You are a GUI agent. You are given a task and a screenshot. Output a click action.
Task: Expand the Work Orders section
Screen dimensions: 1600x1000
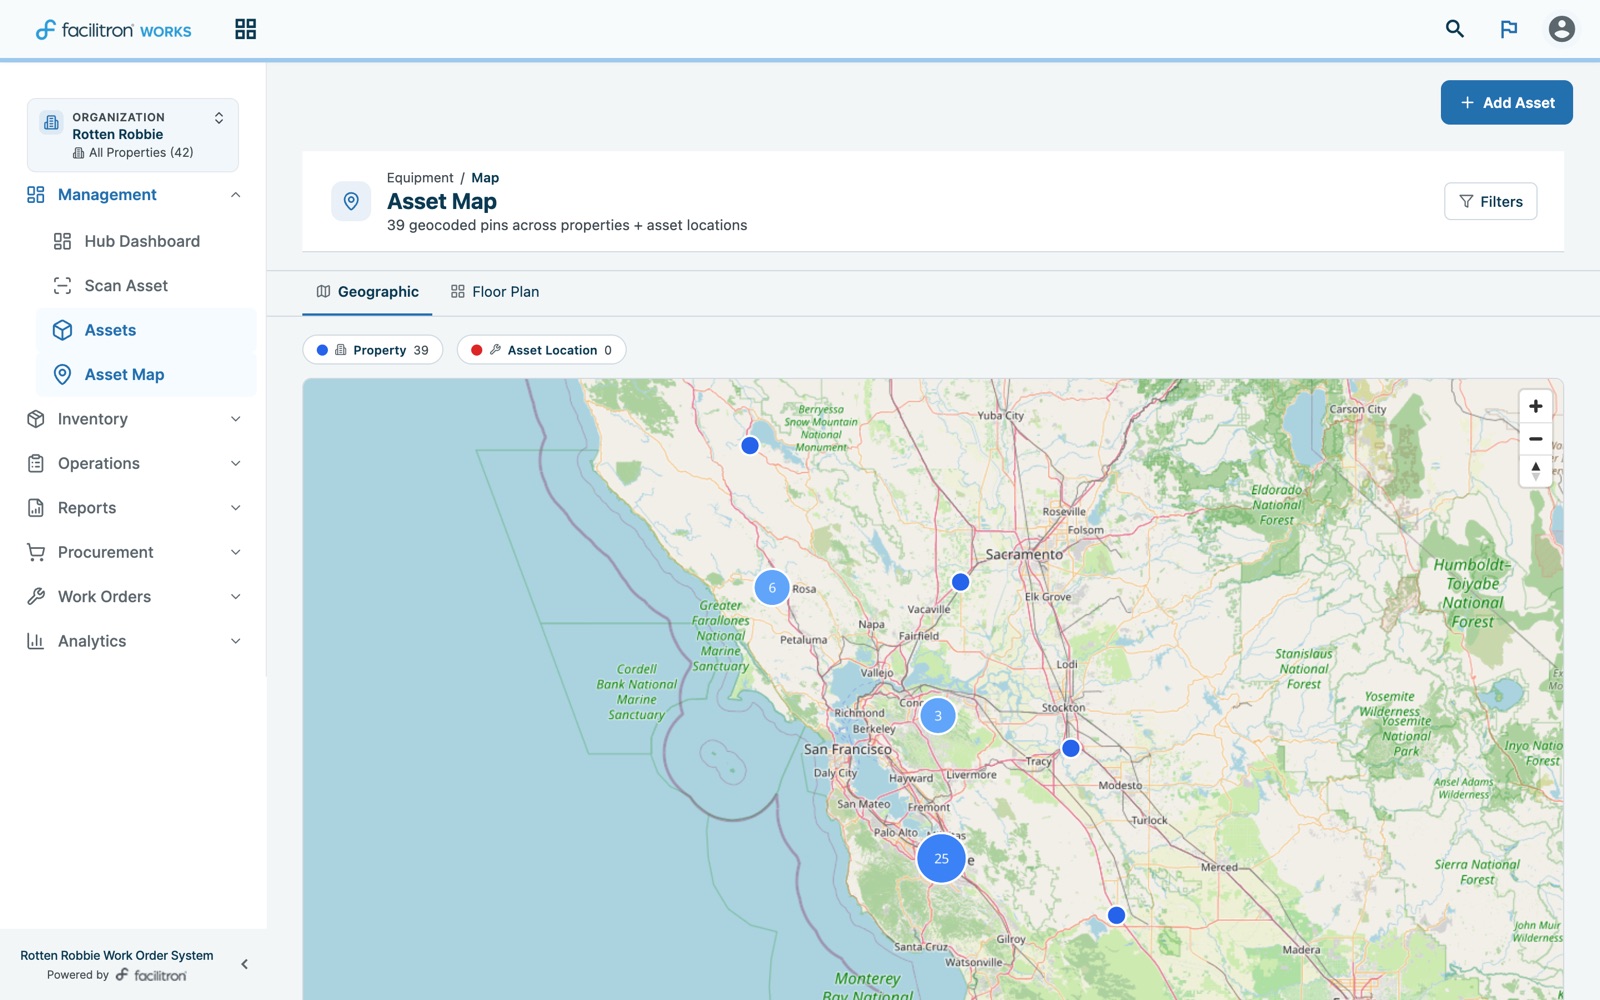tap(133, 597)
